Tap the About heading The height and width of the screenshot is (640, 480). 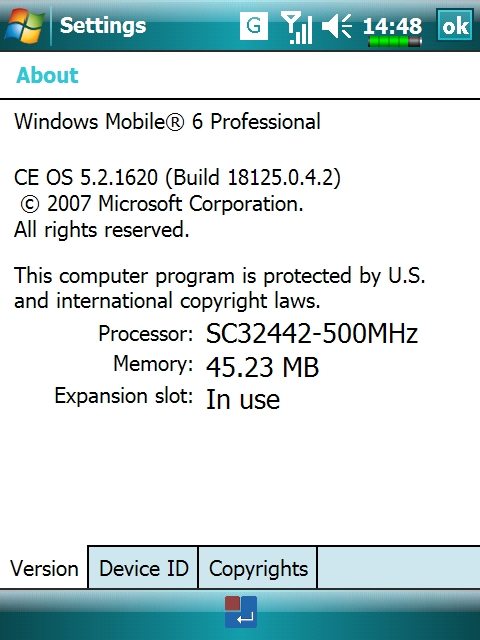point(47,75)
